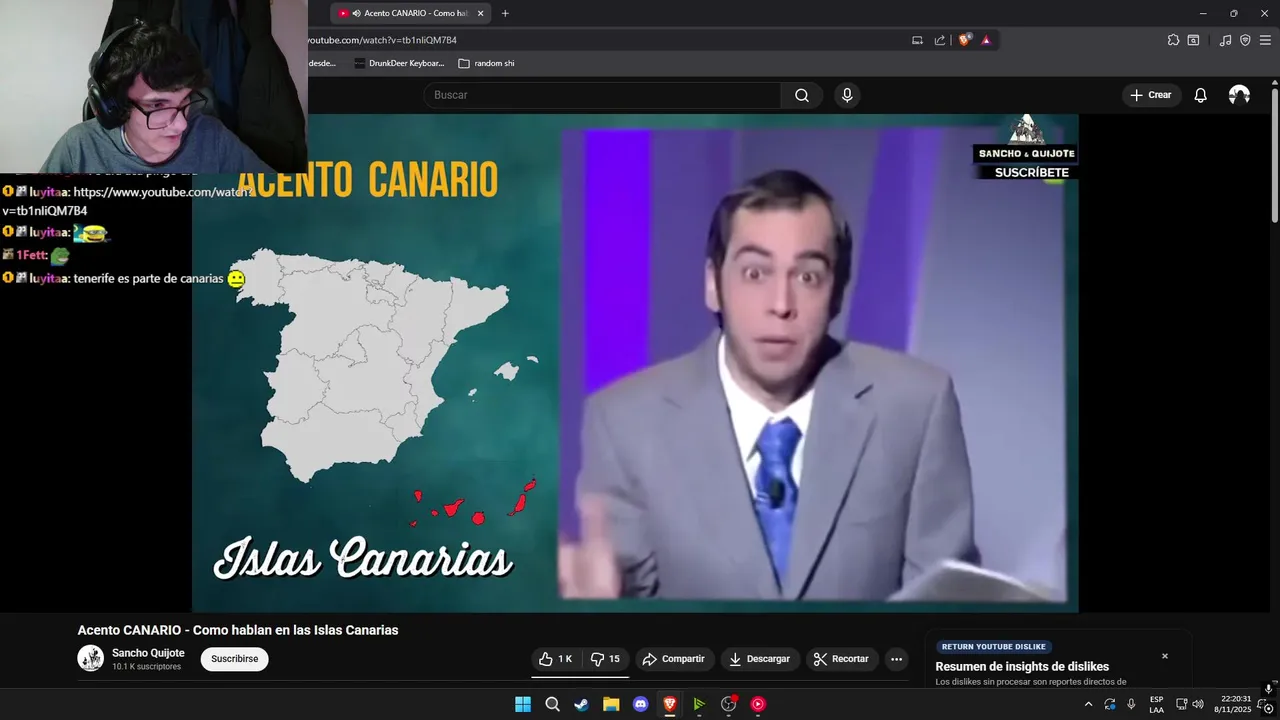Open the green arrow app in taskbar
The width and height of the screenshot is (1280, 720).
(x=699, y=704)
